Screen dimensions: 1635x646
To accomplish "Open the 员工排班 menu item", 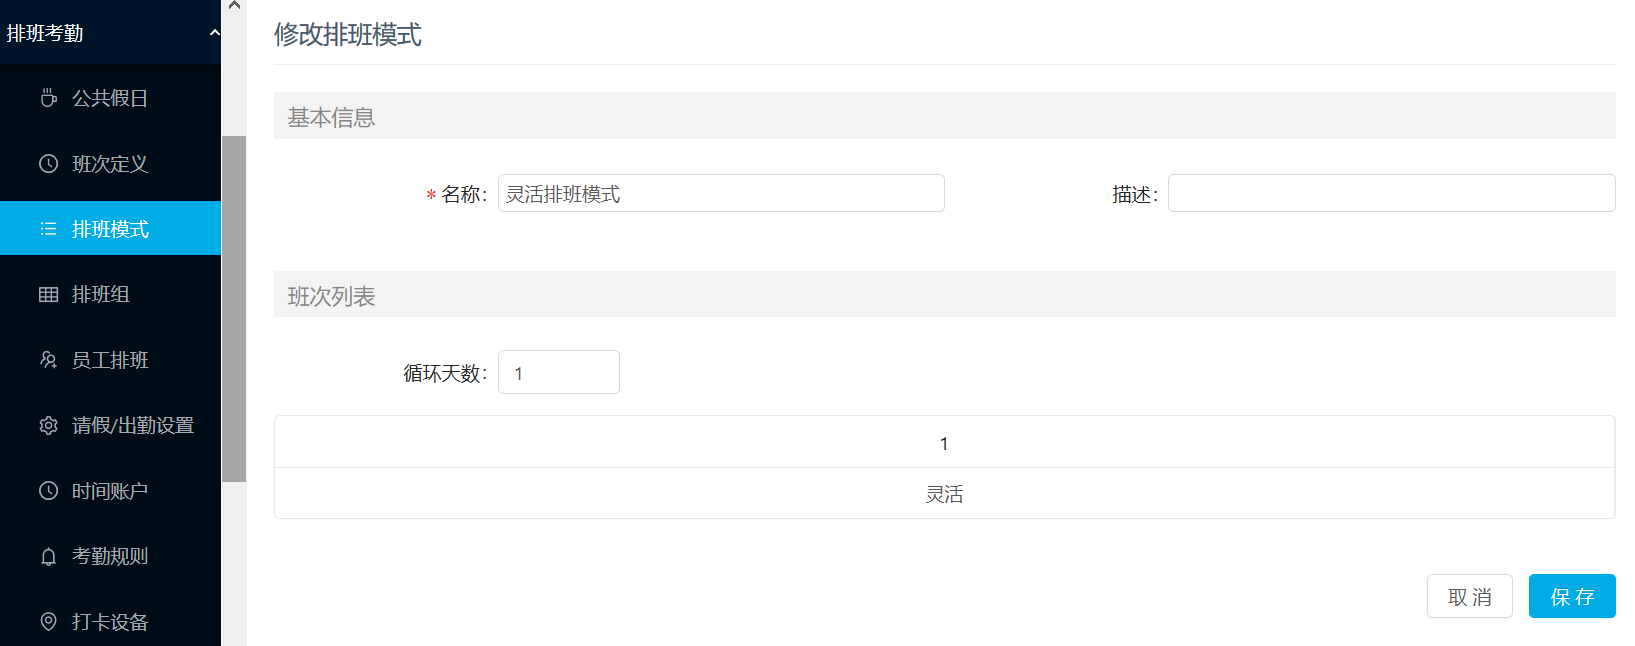I will click(110, 360).
